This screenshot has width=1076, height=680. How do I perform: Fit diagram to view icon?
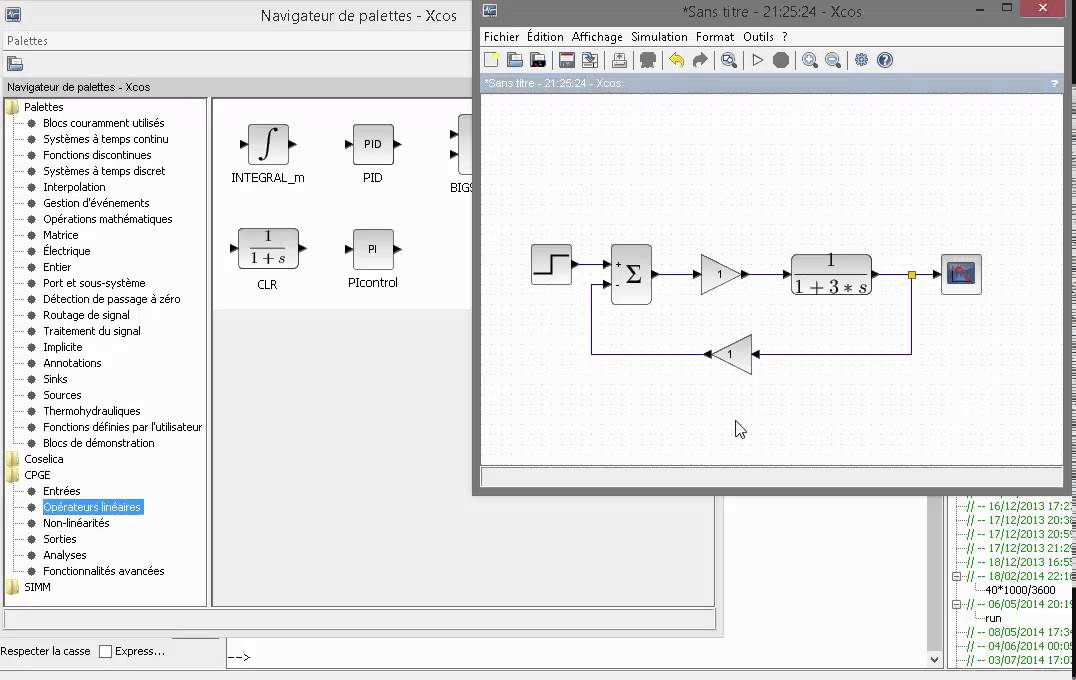tap(729, 60)
